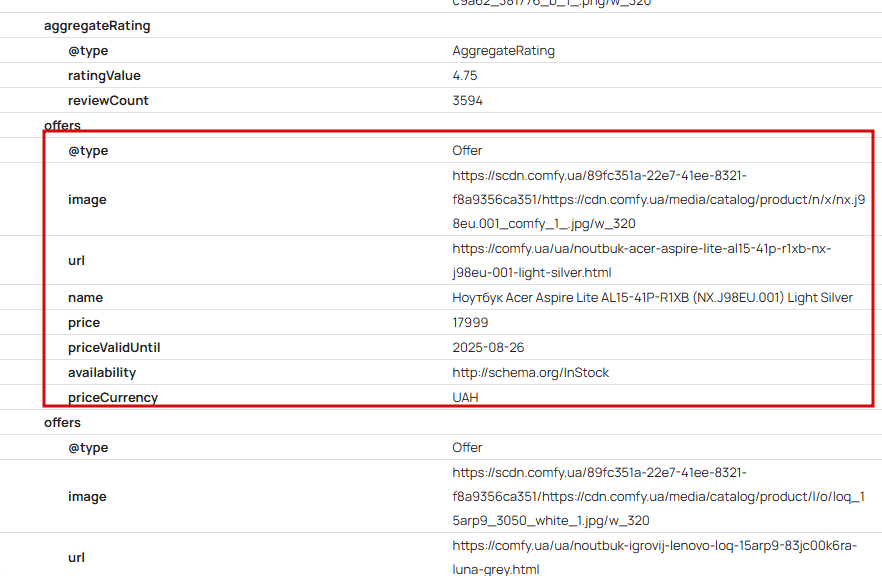This screenshot has height=576, width=882.
Task: Select the name property label
Action: 86,298
